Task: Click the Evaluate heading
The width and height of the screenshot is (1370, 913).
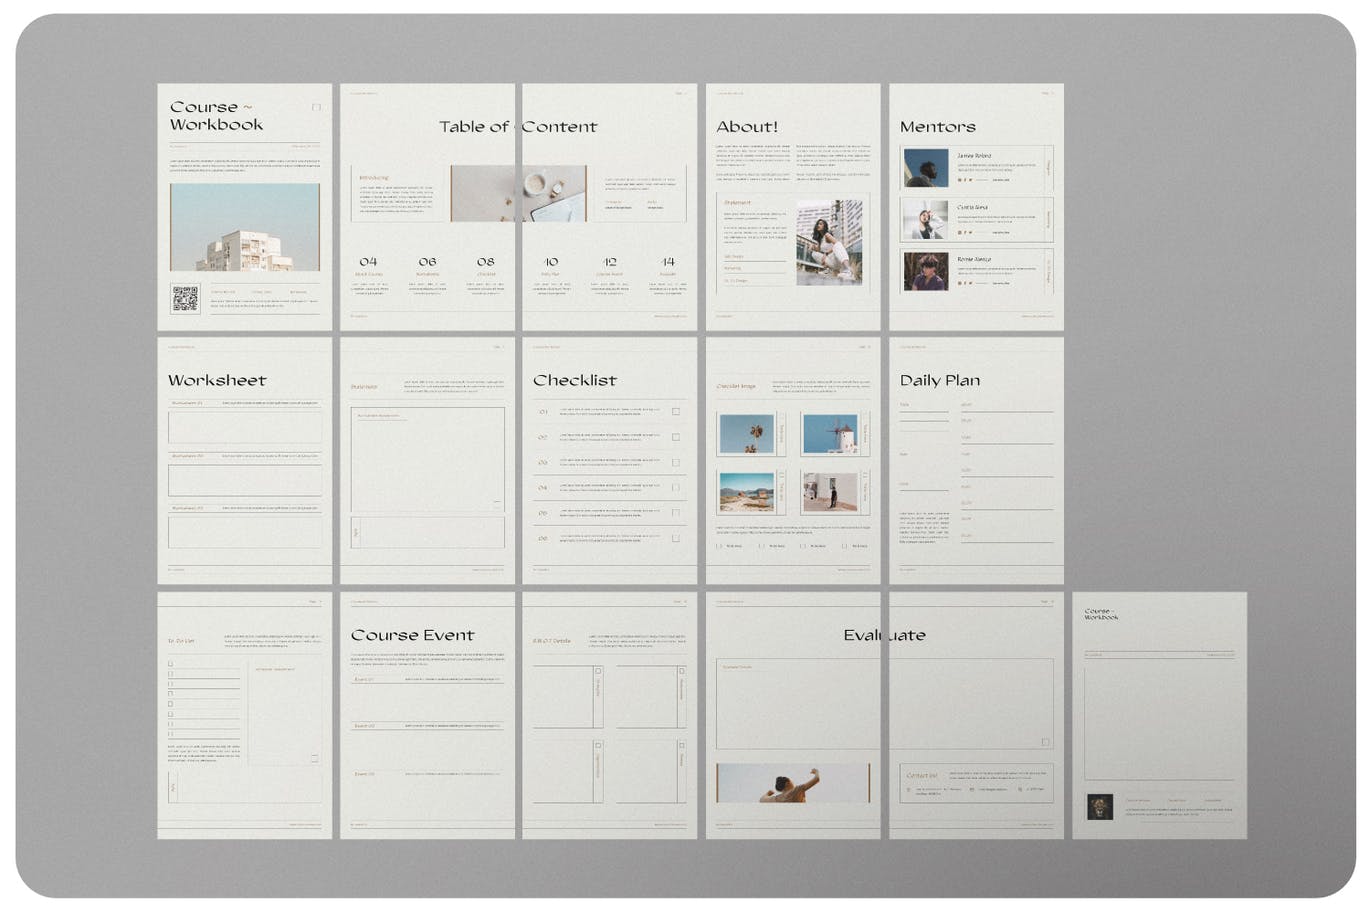Action: (x=884, y=635)
